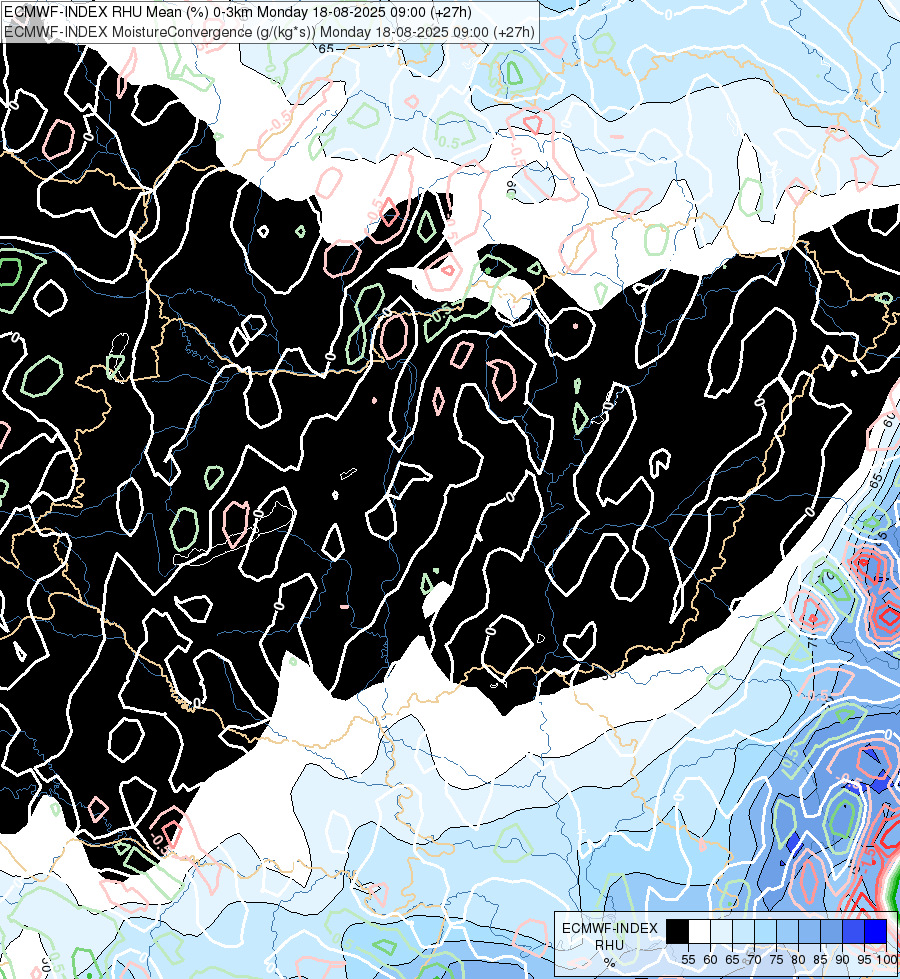Click the legend tick value 100
This screenshot has width=900, height=979.
(887, 960)
